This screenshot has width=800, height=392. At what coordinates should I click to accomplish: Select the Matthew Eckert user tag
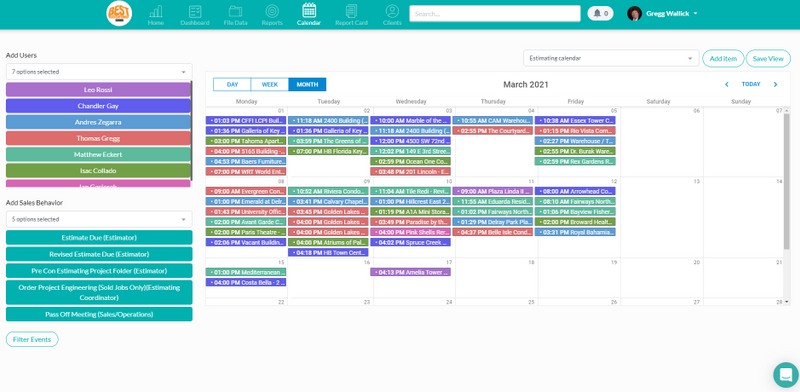pyautogui.click(x=98, y=155)
